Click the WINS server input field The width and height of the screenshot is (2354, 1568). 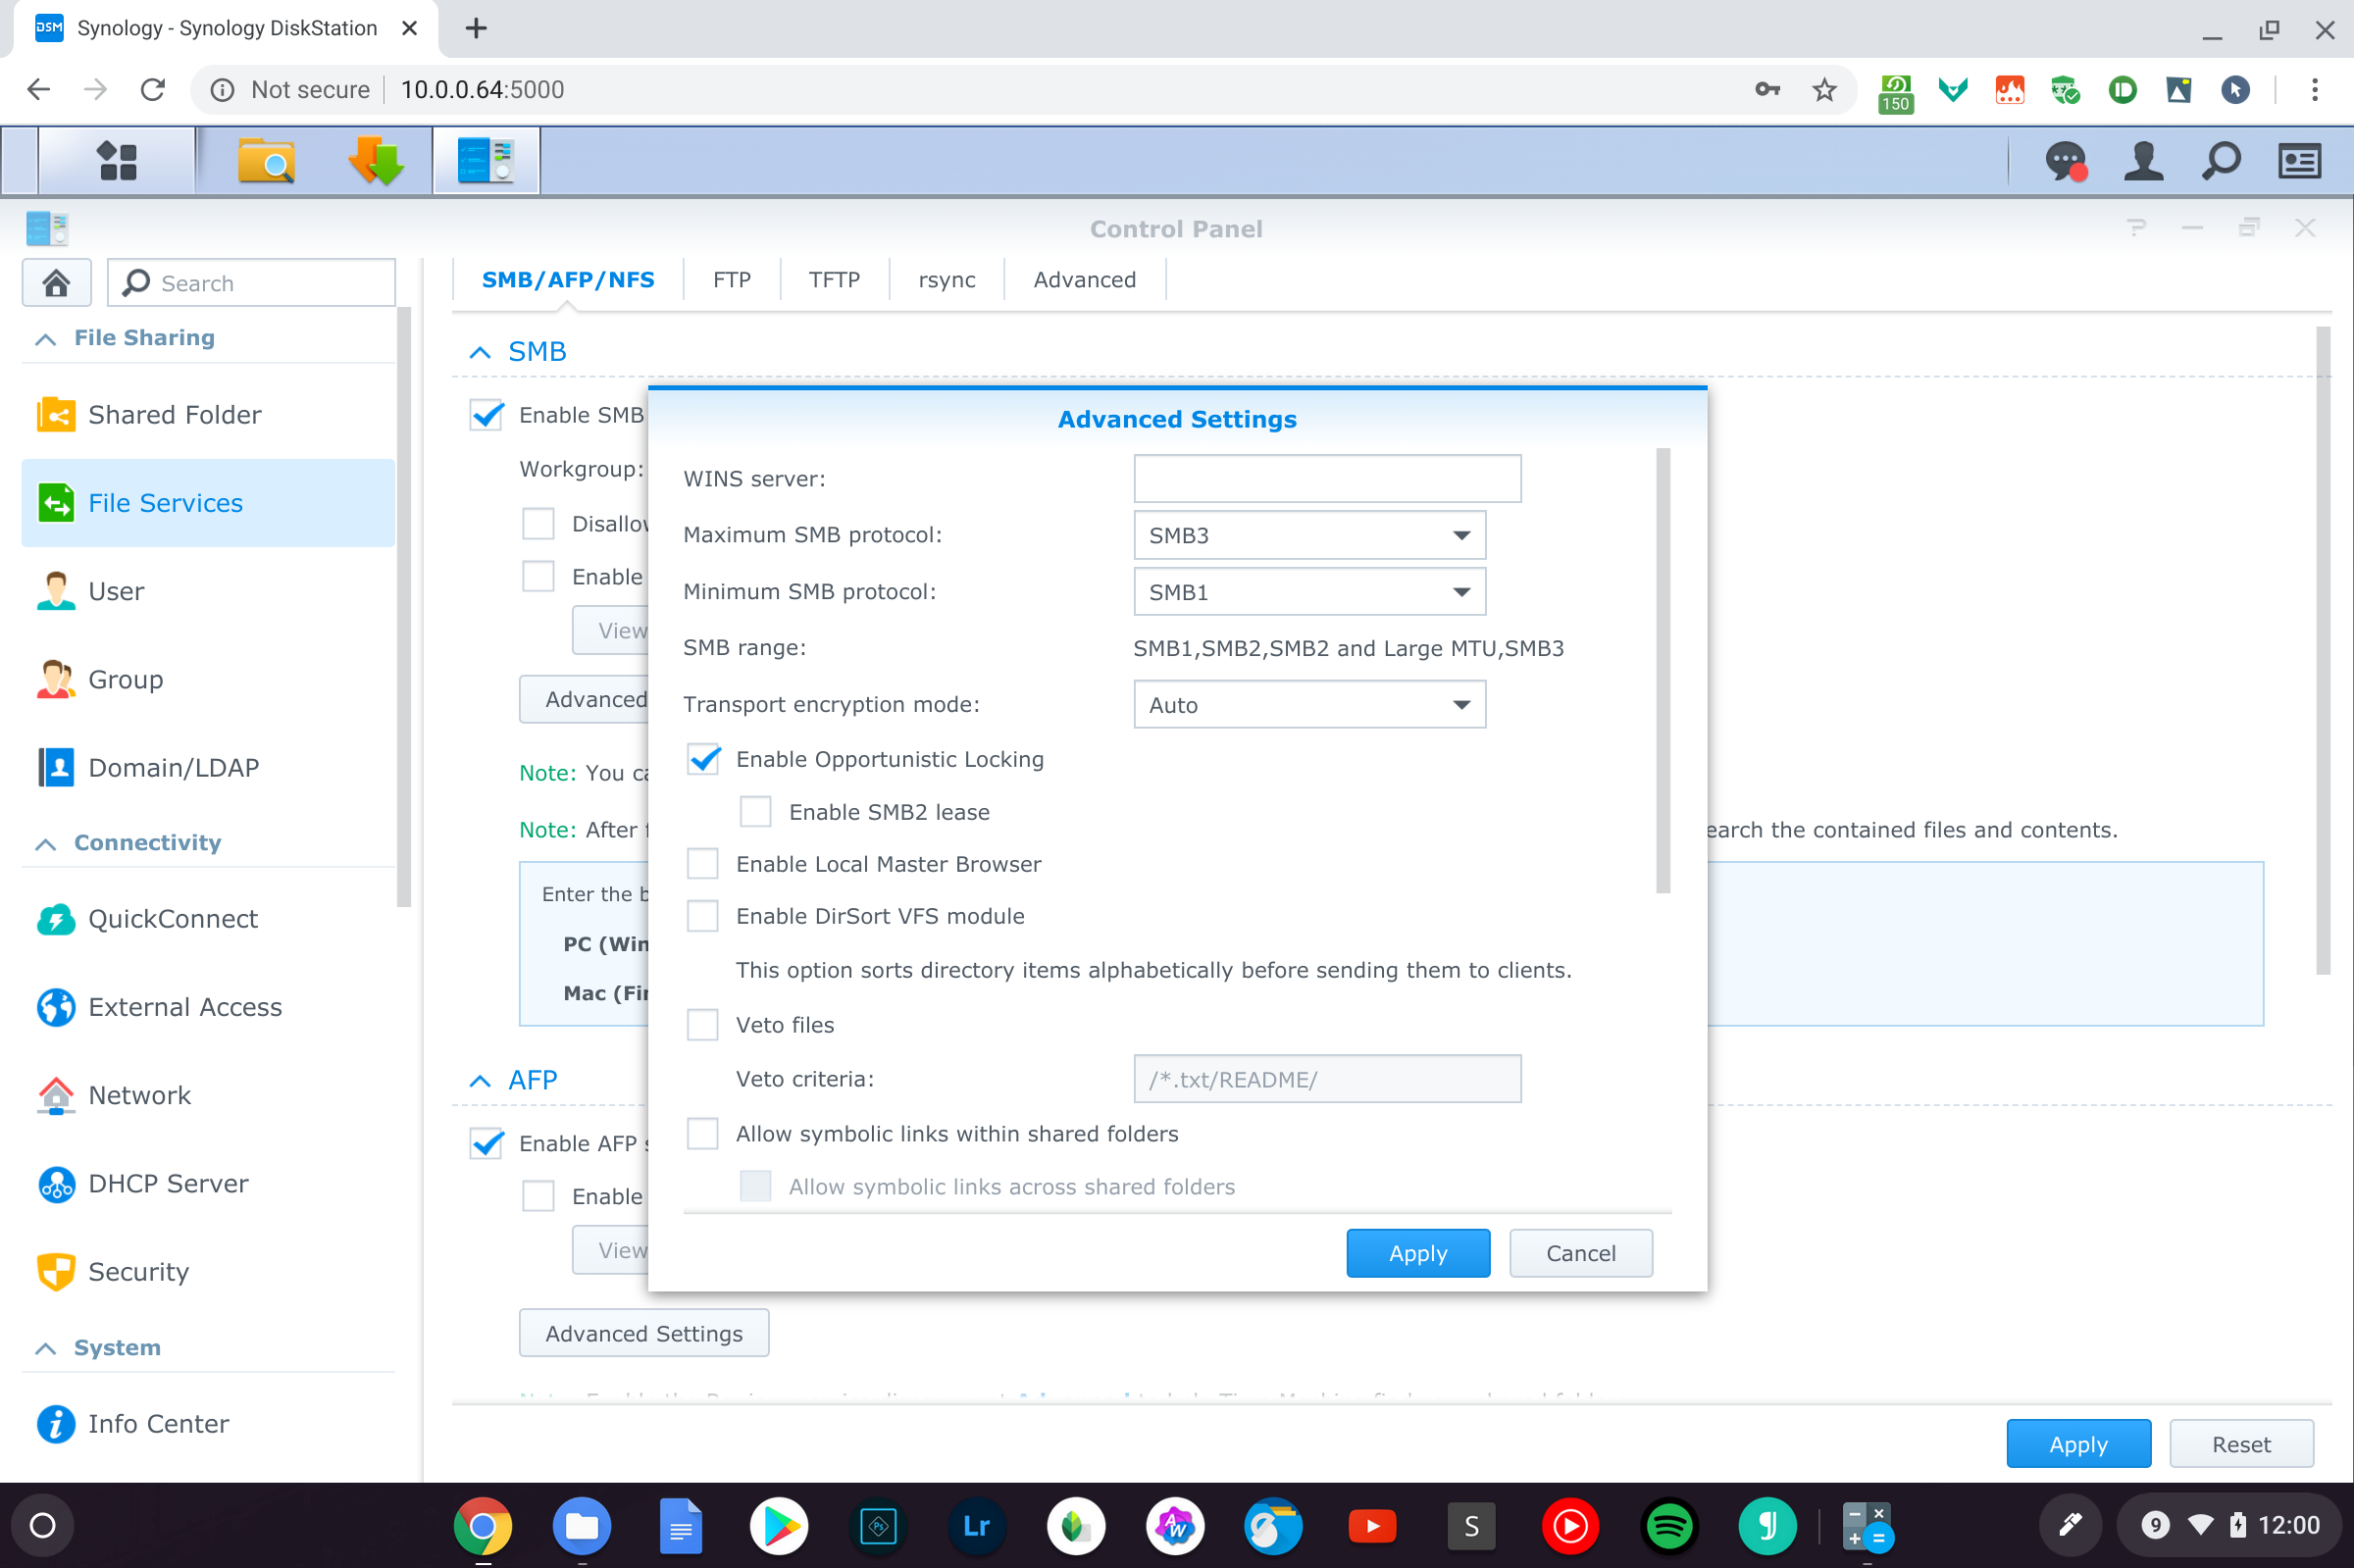1326,479
